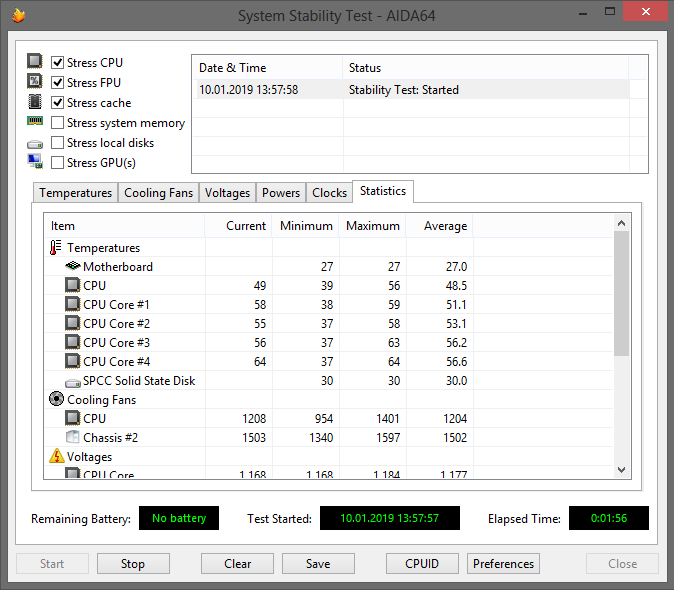The width and height of the screenshot is (674, 590).
Task: Click the disk drive icon beside Stress local disks
Action: coord(35,144)
